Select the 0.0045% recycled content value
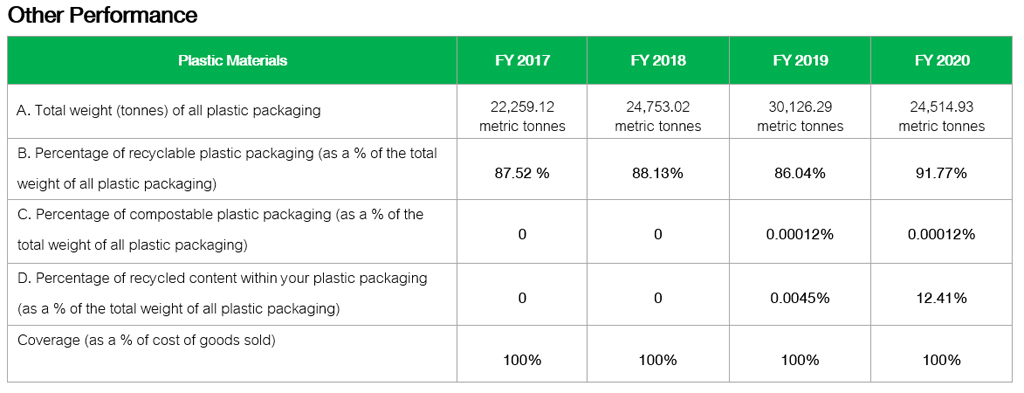Image resolution: width=1024 pixels, height=393 pixels. tap(800, 298)
